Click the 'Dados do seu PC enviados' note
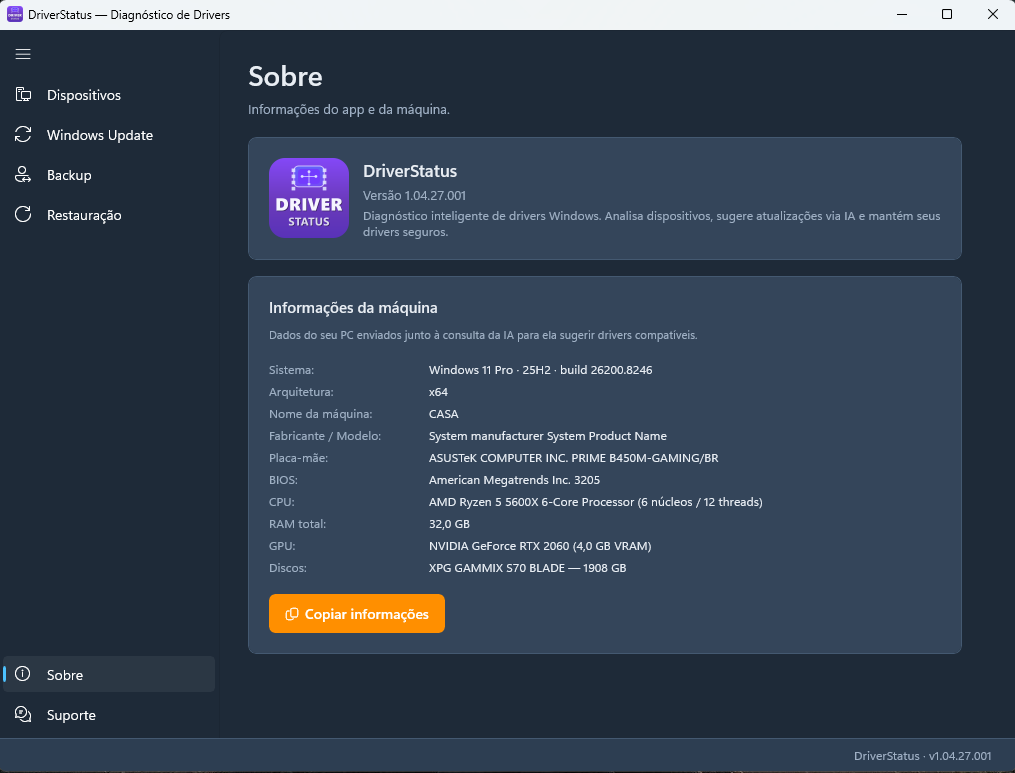 [x=483, y=335]
